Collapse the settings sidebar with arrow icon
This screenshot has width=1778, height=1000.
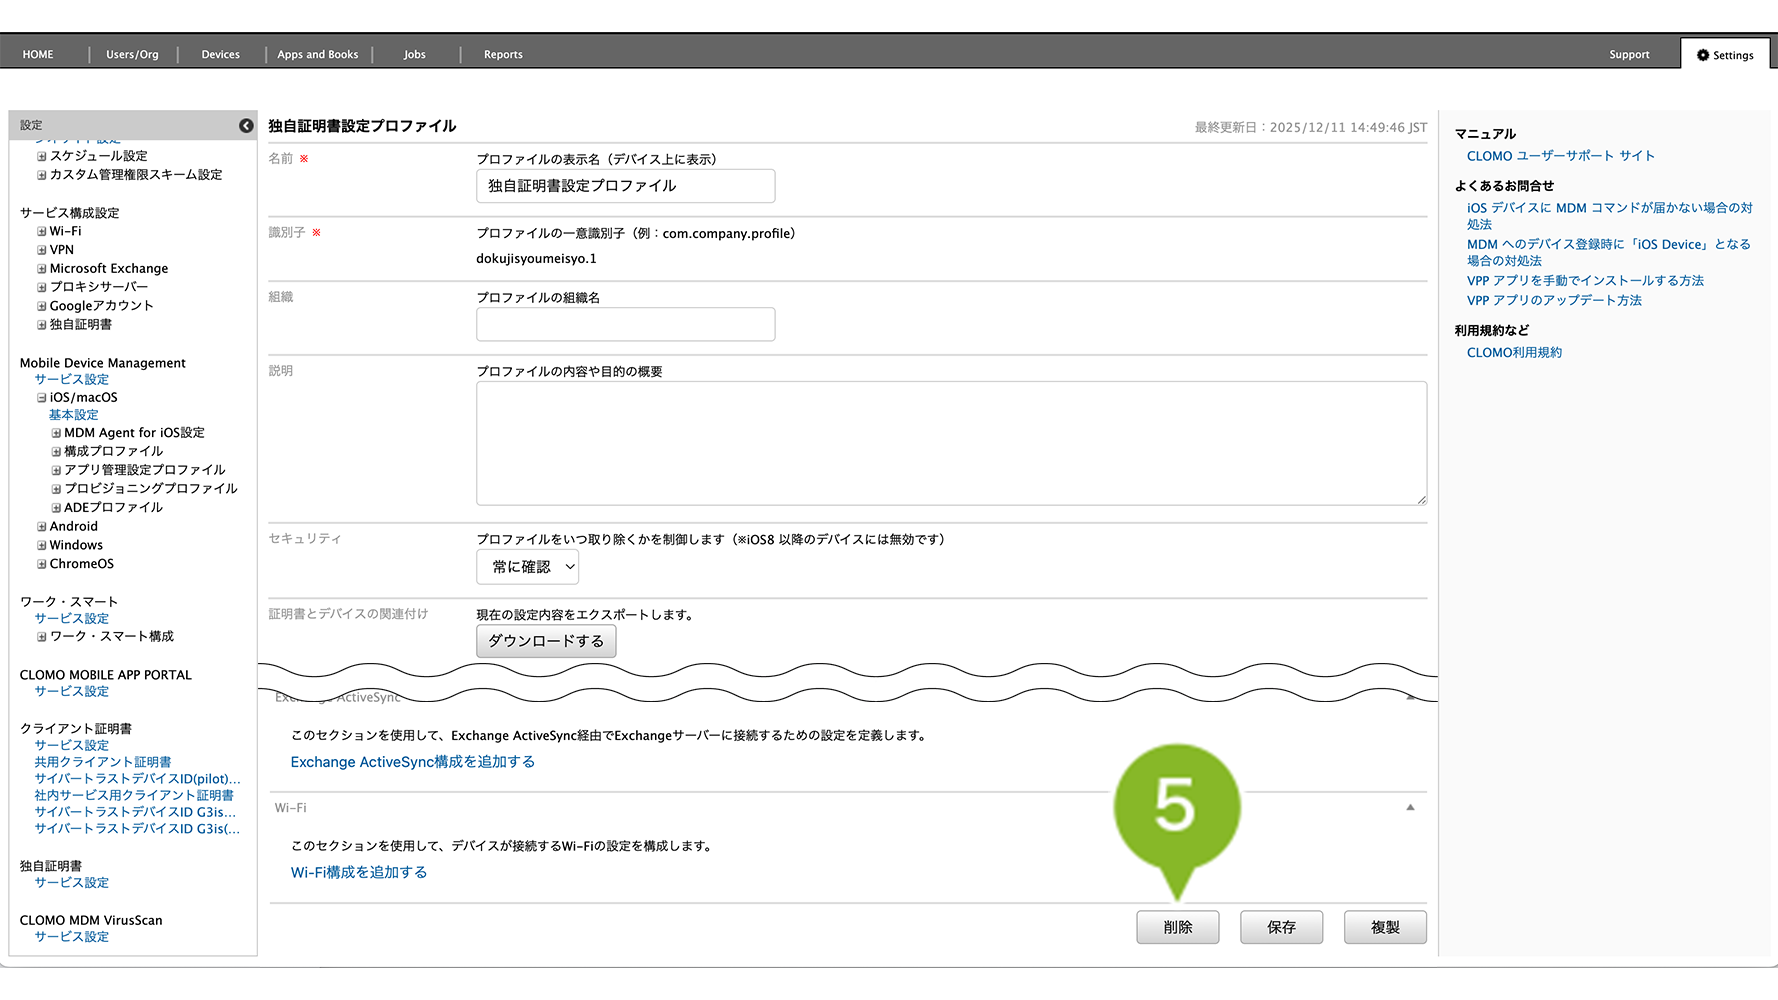[x=246, y=125]
